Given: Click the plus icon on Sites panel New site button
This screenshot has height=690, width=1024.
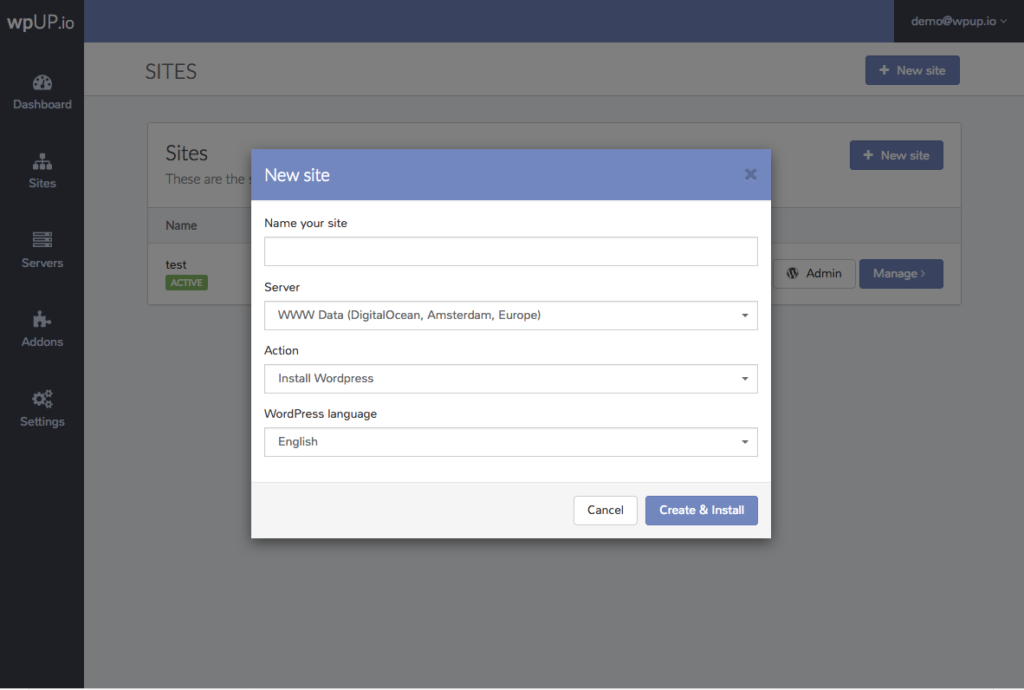Looking at the screenshot, I should click(868, 155).
